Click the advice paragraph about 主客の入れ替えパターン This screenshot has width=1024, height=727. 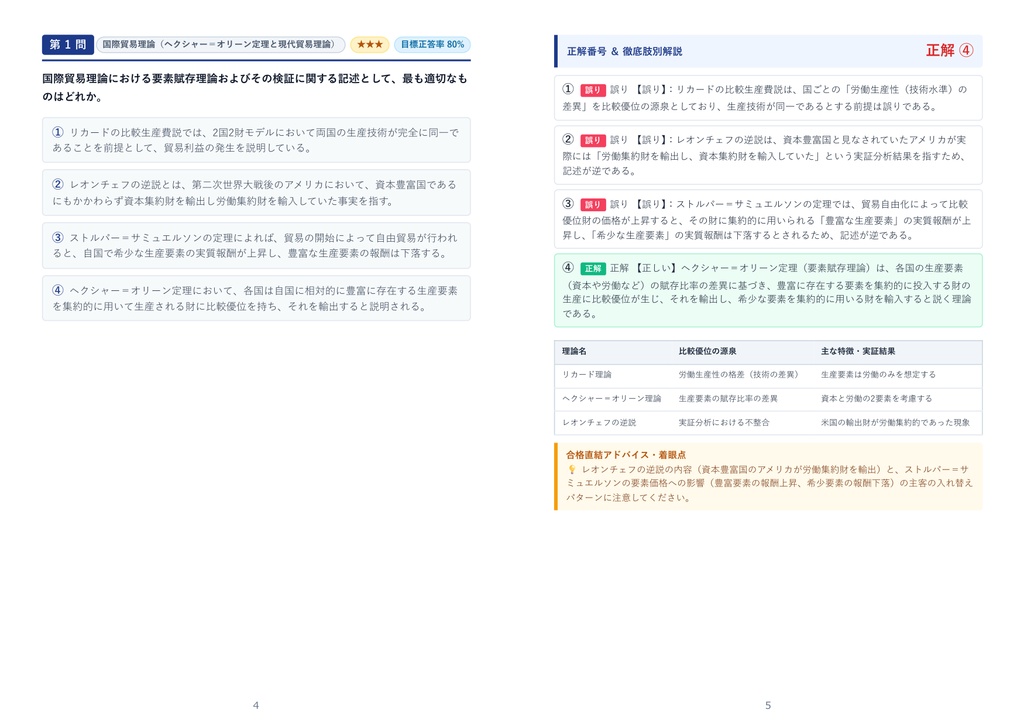[x=769, y=483]
